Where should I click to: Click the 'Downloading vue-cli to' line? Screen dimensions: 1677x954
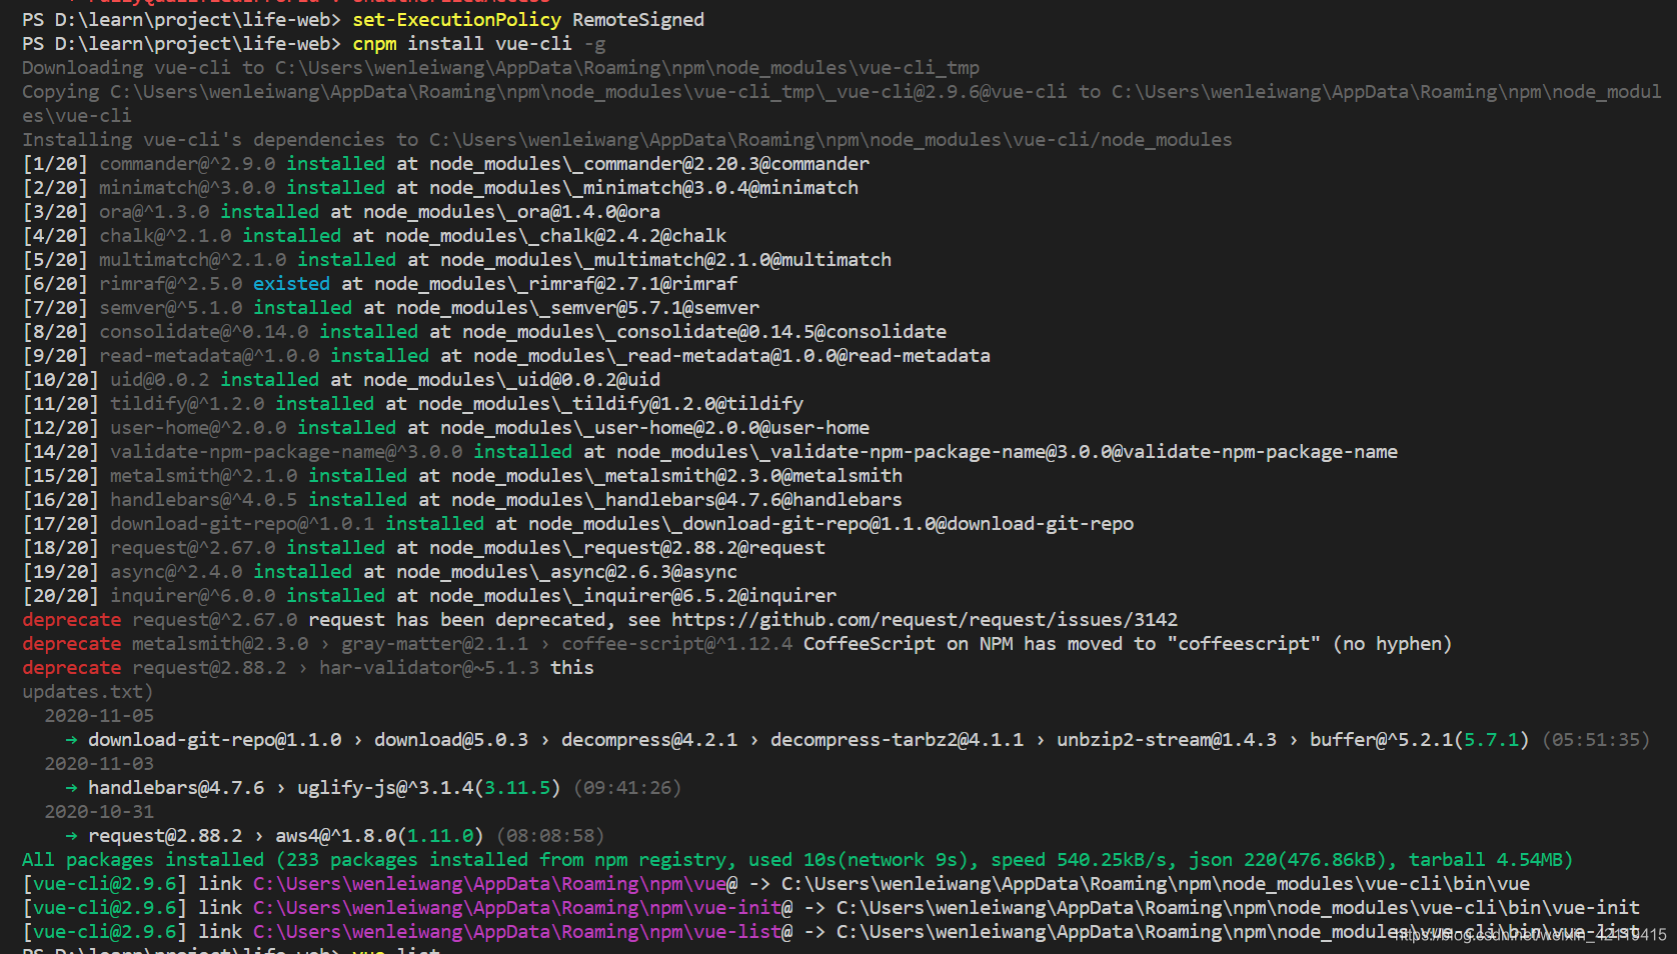501,68
